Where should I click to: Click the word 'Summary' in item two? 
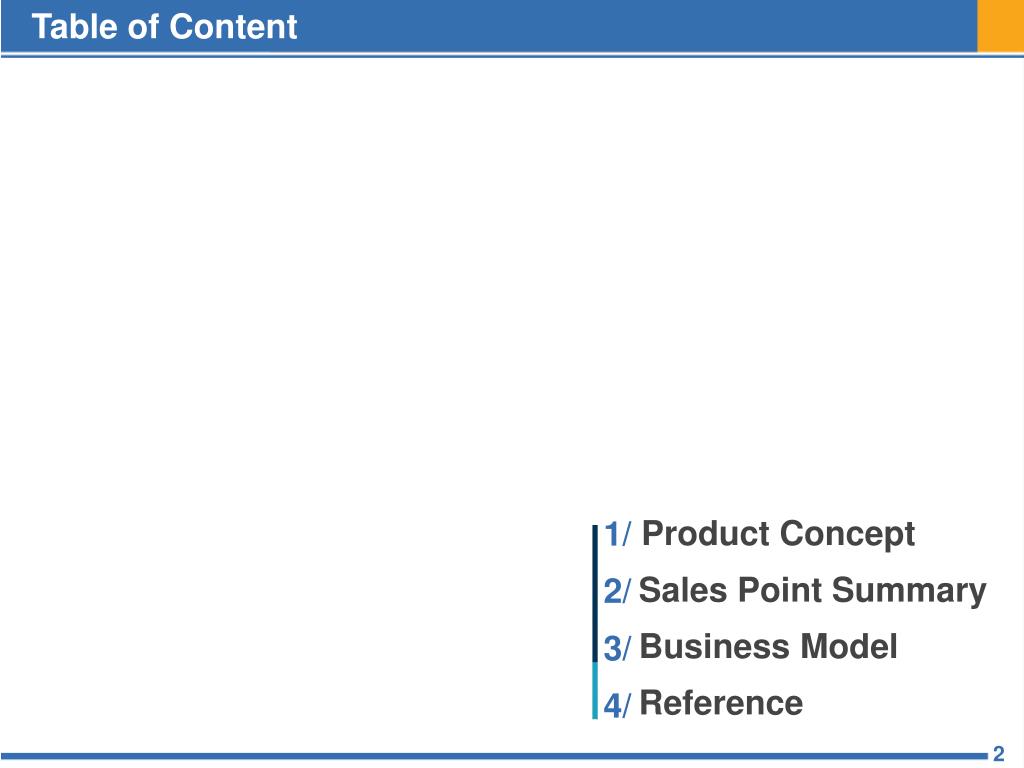pos(909,591)
